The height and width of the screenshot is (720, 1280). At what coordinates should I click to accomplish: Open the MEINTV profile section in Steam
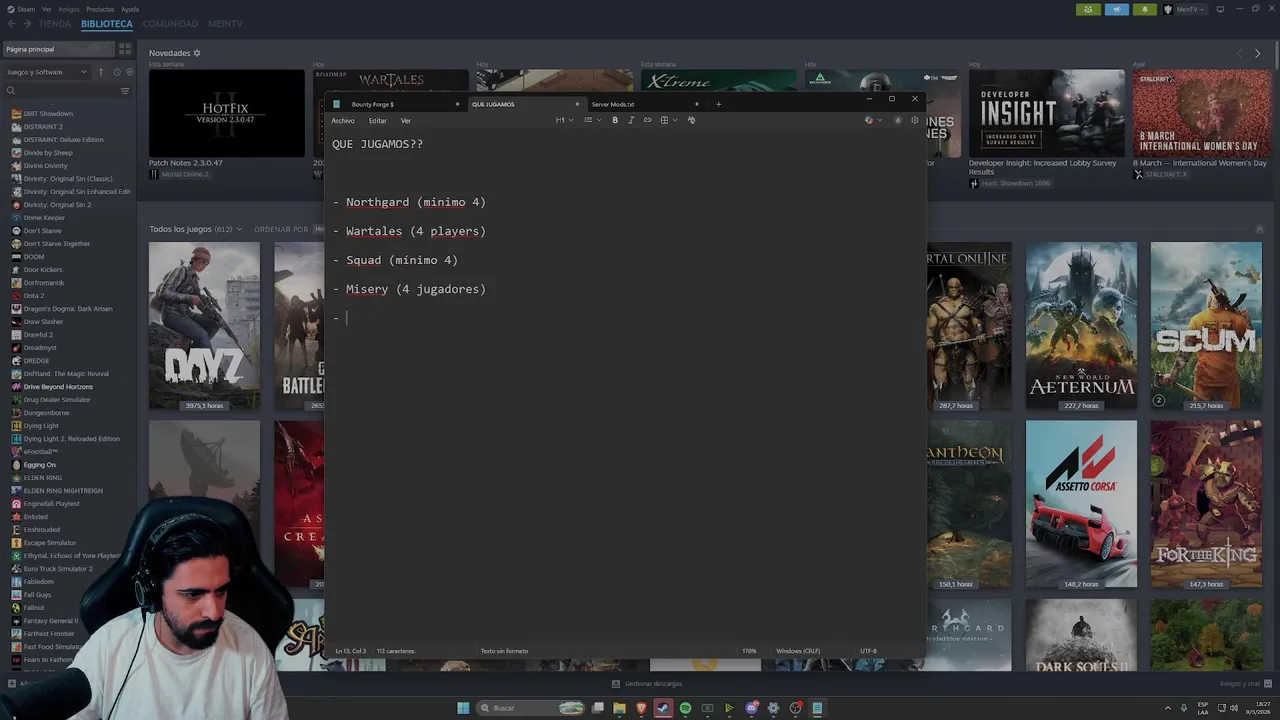coord(225,23)
